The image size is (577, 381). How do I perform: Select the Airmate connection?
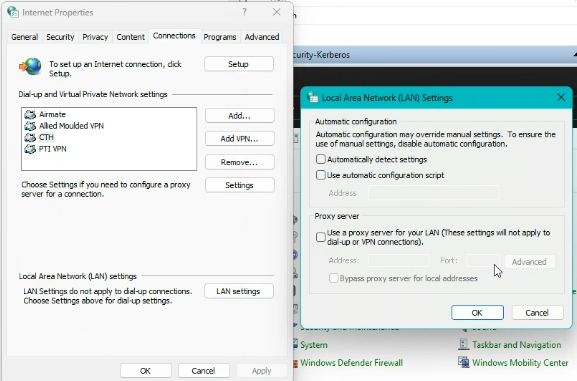[52, 114]
